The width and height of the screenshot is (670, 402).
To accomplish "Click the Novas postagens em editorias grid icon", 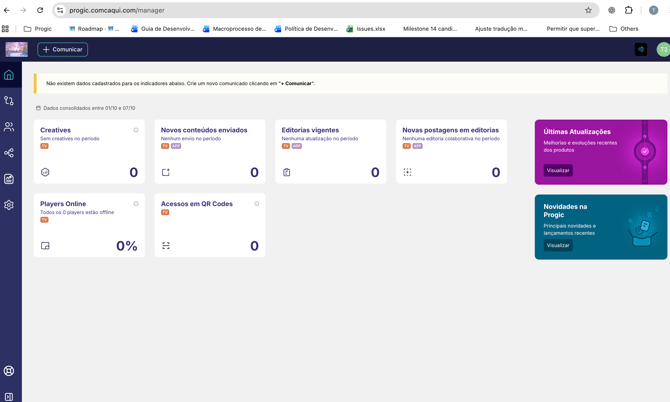I will tap(408, 172).
